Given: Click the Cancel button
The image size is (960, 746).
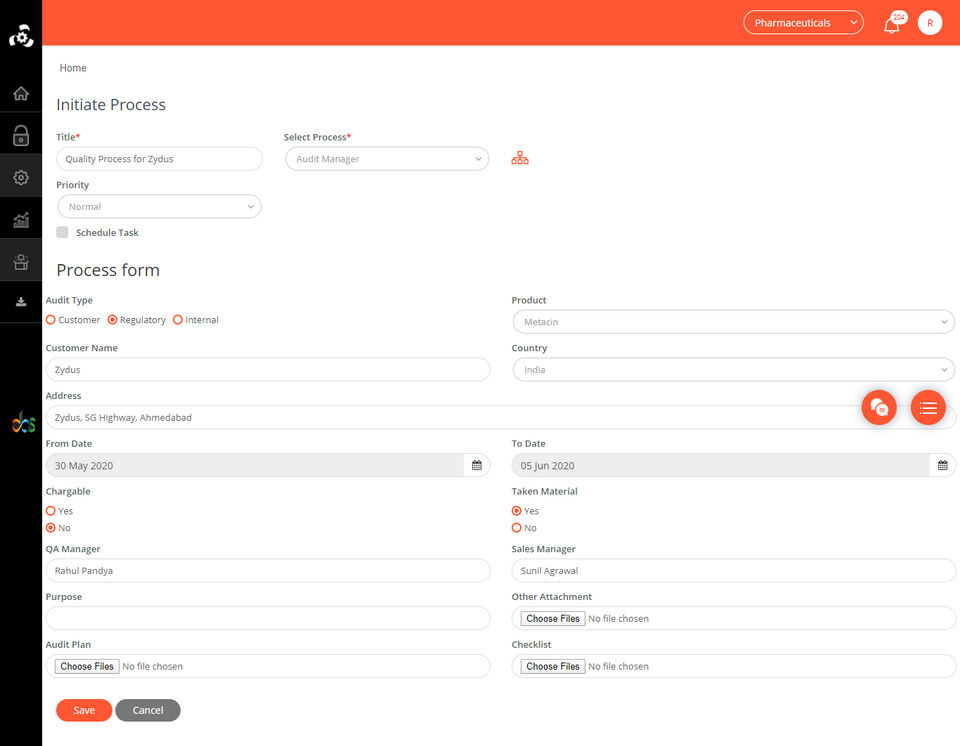Looking at the screenshot, I should [148, 710].
